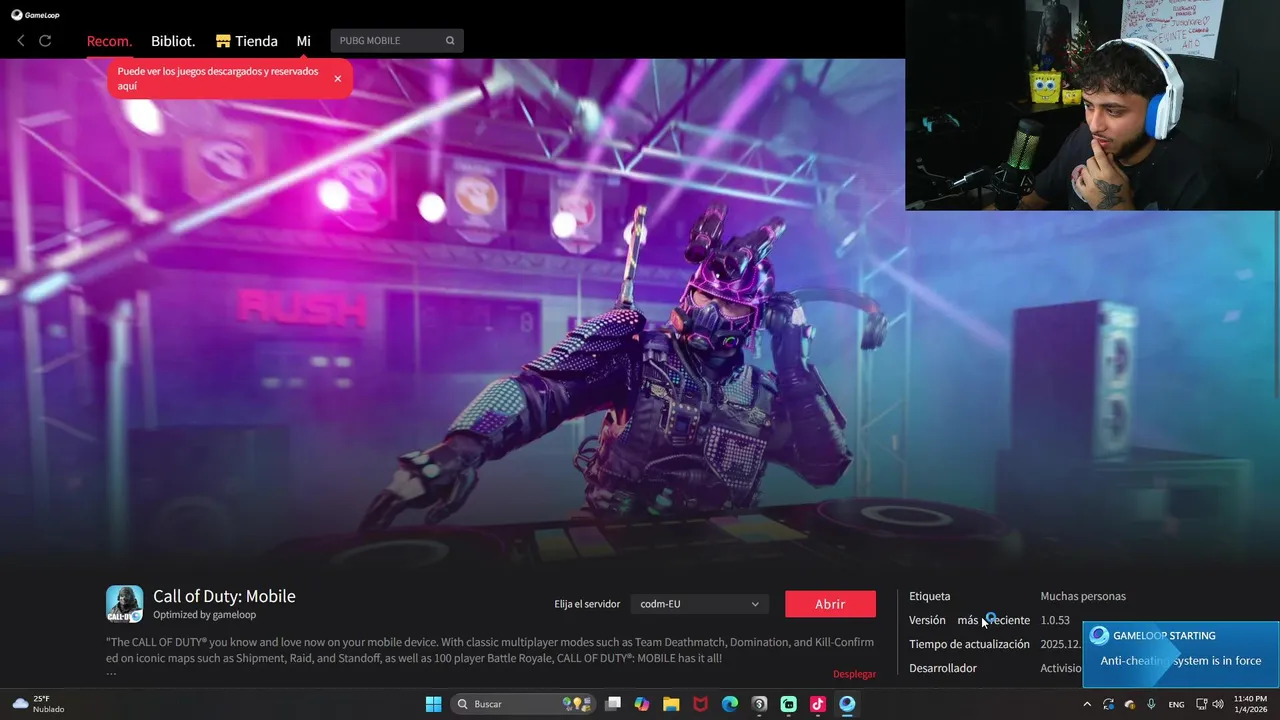Go back with the back arrow
Viewport: 1280px width, 720px height.
click(21, 41)
